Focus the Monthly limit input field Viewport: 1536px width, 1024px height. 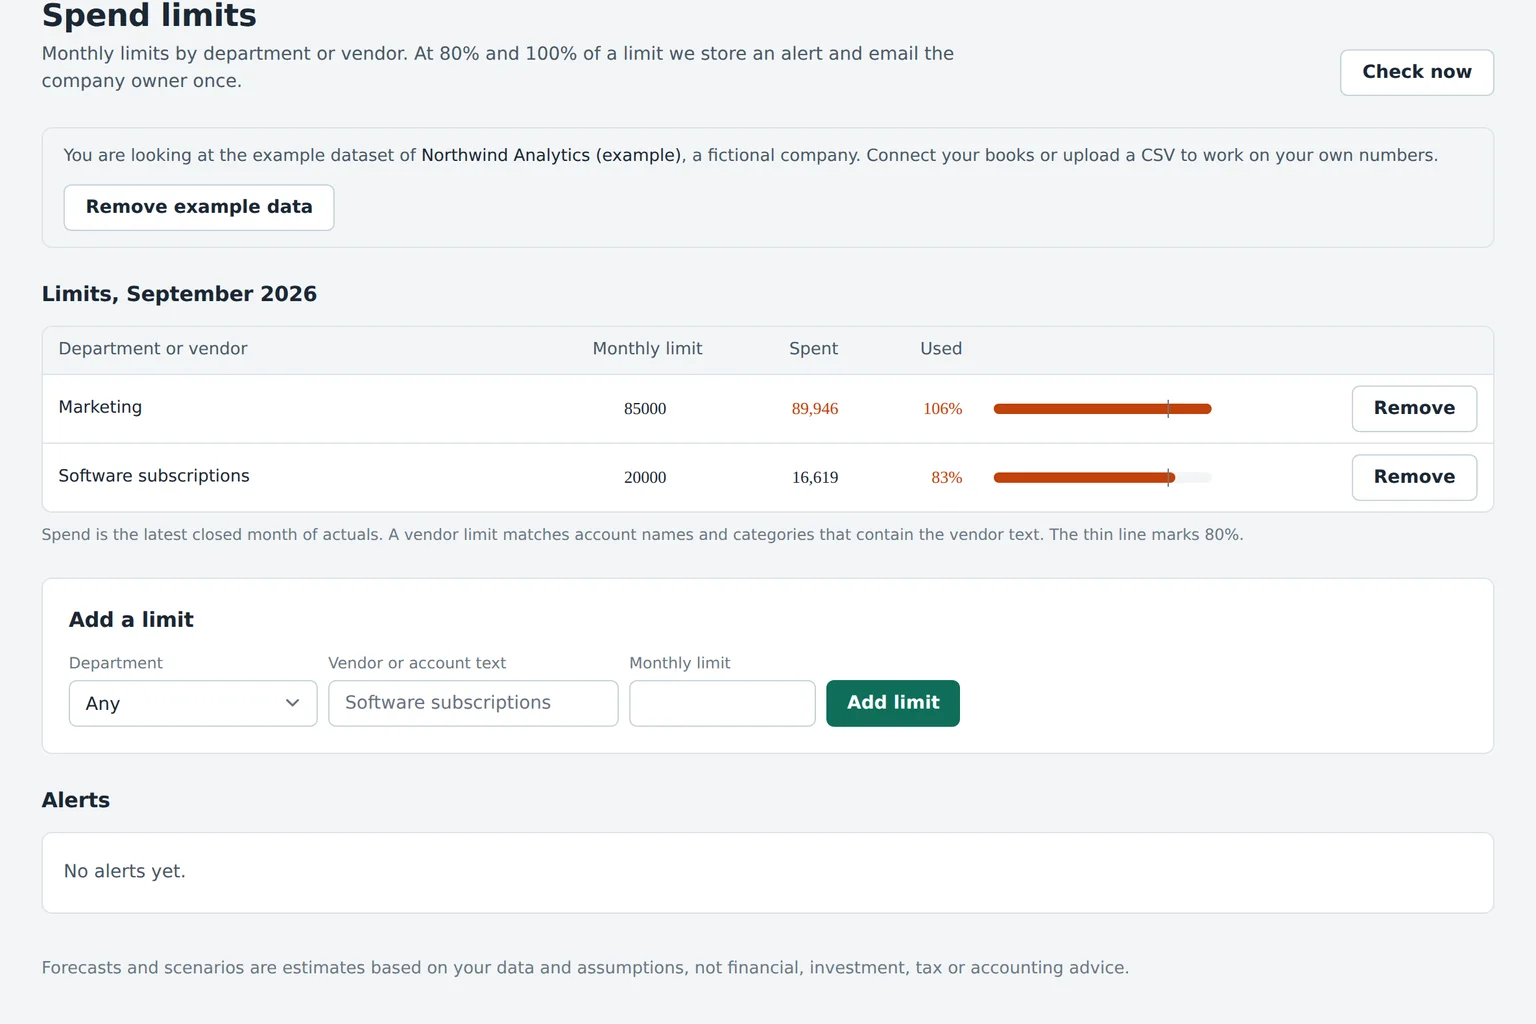722,703
